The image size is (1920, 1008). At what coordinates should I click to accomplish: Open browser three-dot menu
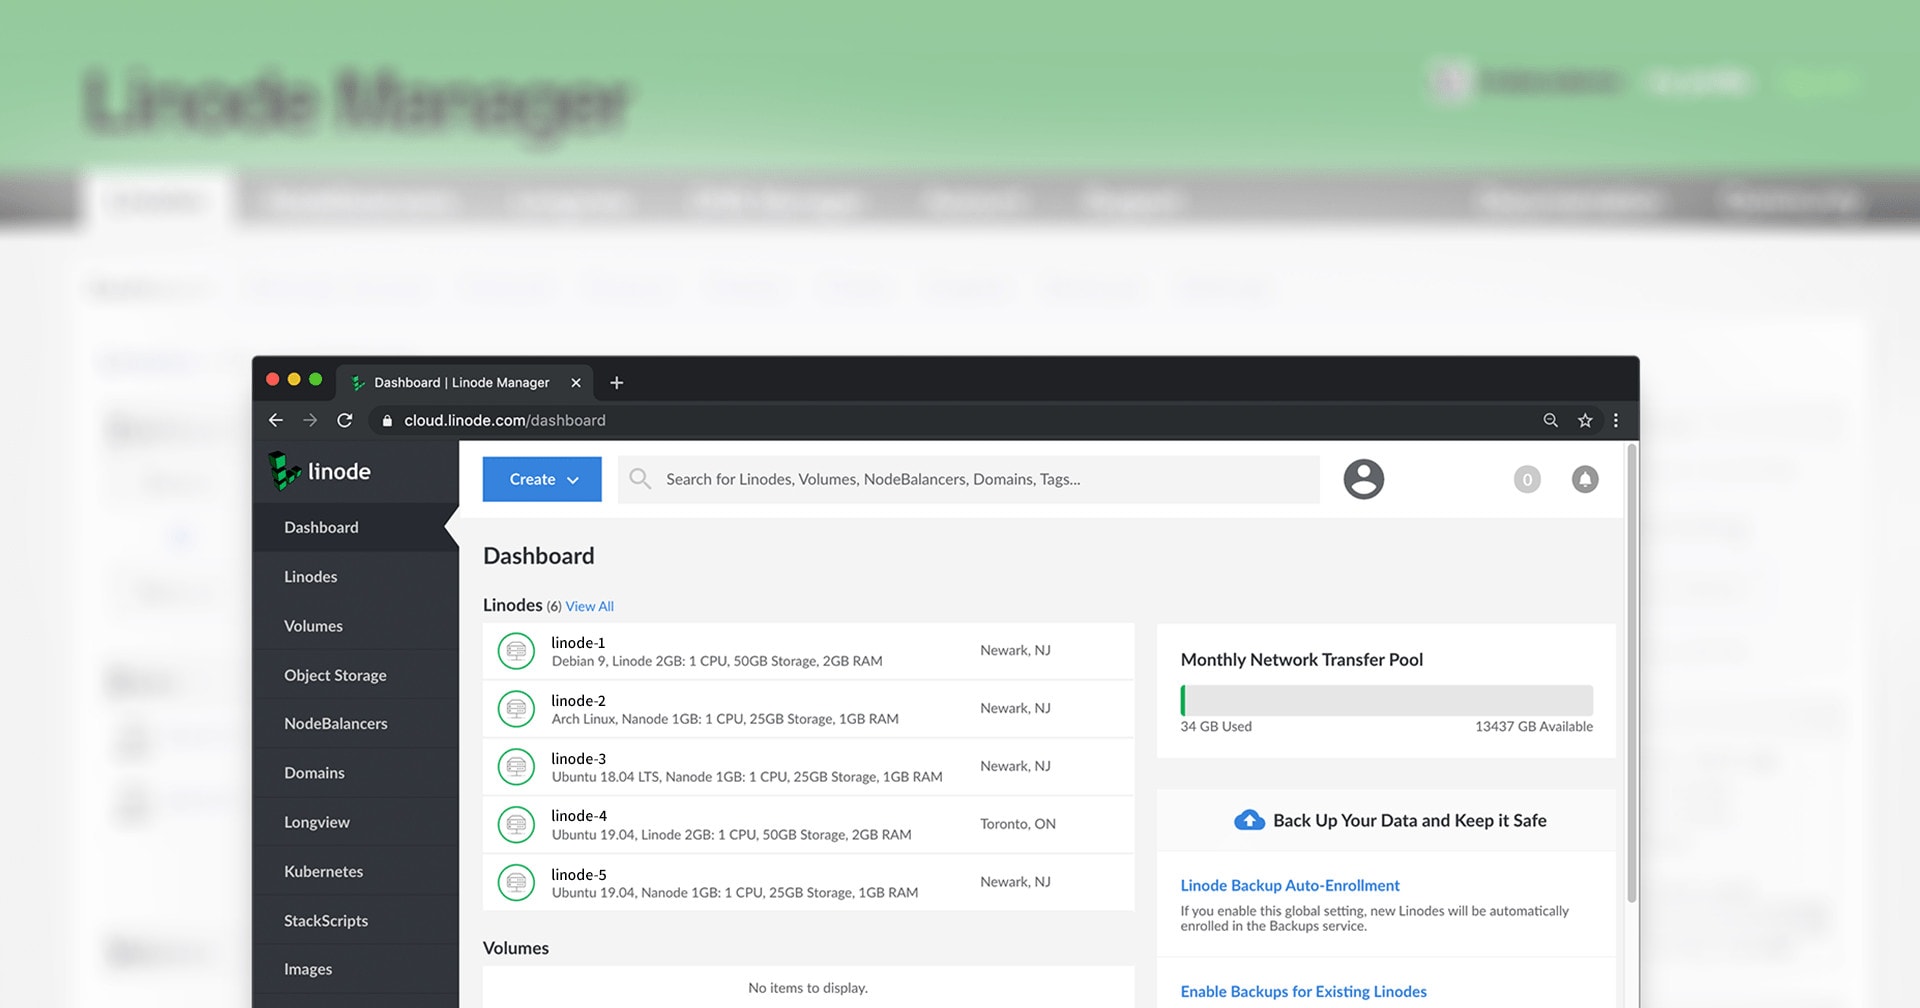[x=1616, y=421]
